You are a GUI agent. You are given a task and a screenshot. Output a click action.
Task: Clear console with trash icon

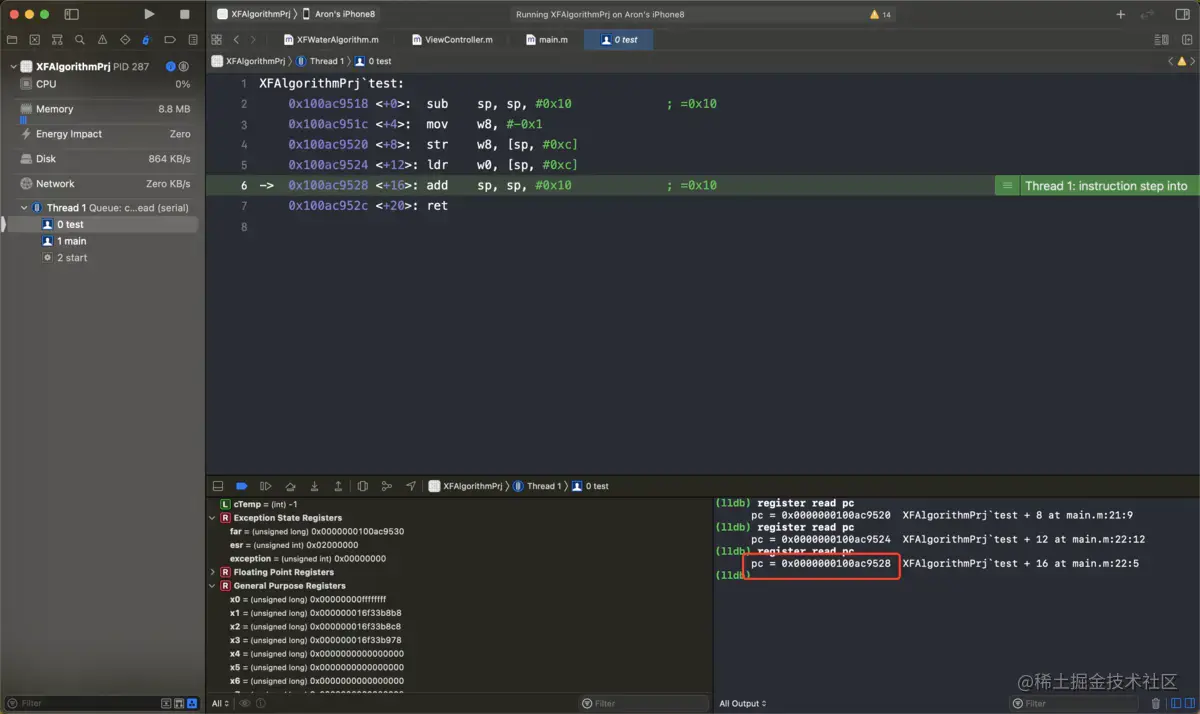click(x=1156, y=703)
